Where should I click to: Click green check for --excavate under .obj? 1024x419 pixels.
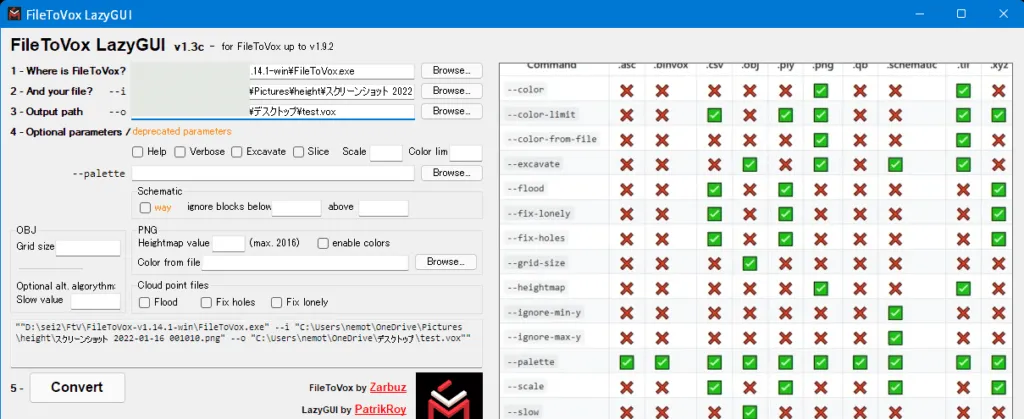point(750,164)
